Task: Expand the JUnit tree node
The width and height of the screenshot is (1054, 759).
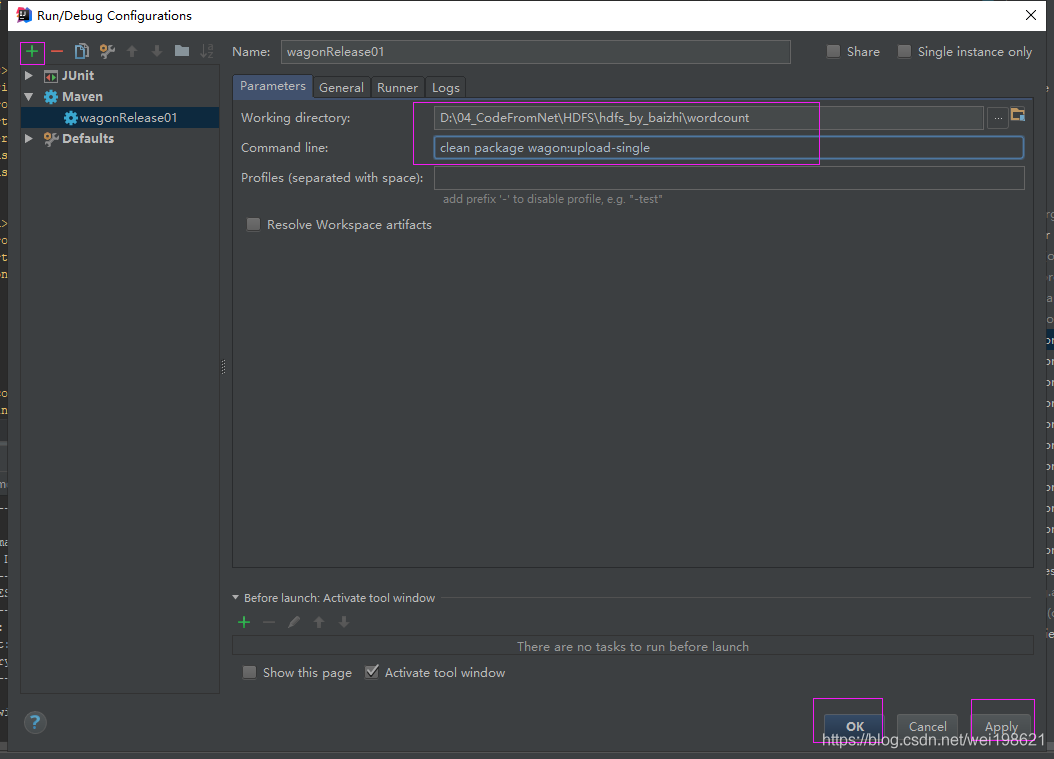Action: click(29, 75)
